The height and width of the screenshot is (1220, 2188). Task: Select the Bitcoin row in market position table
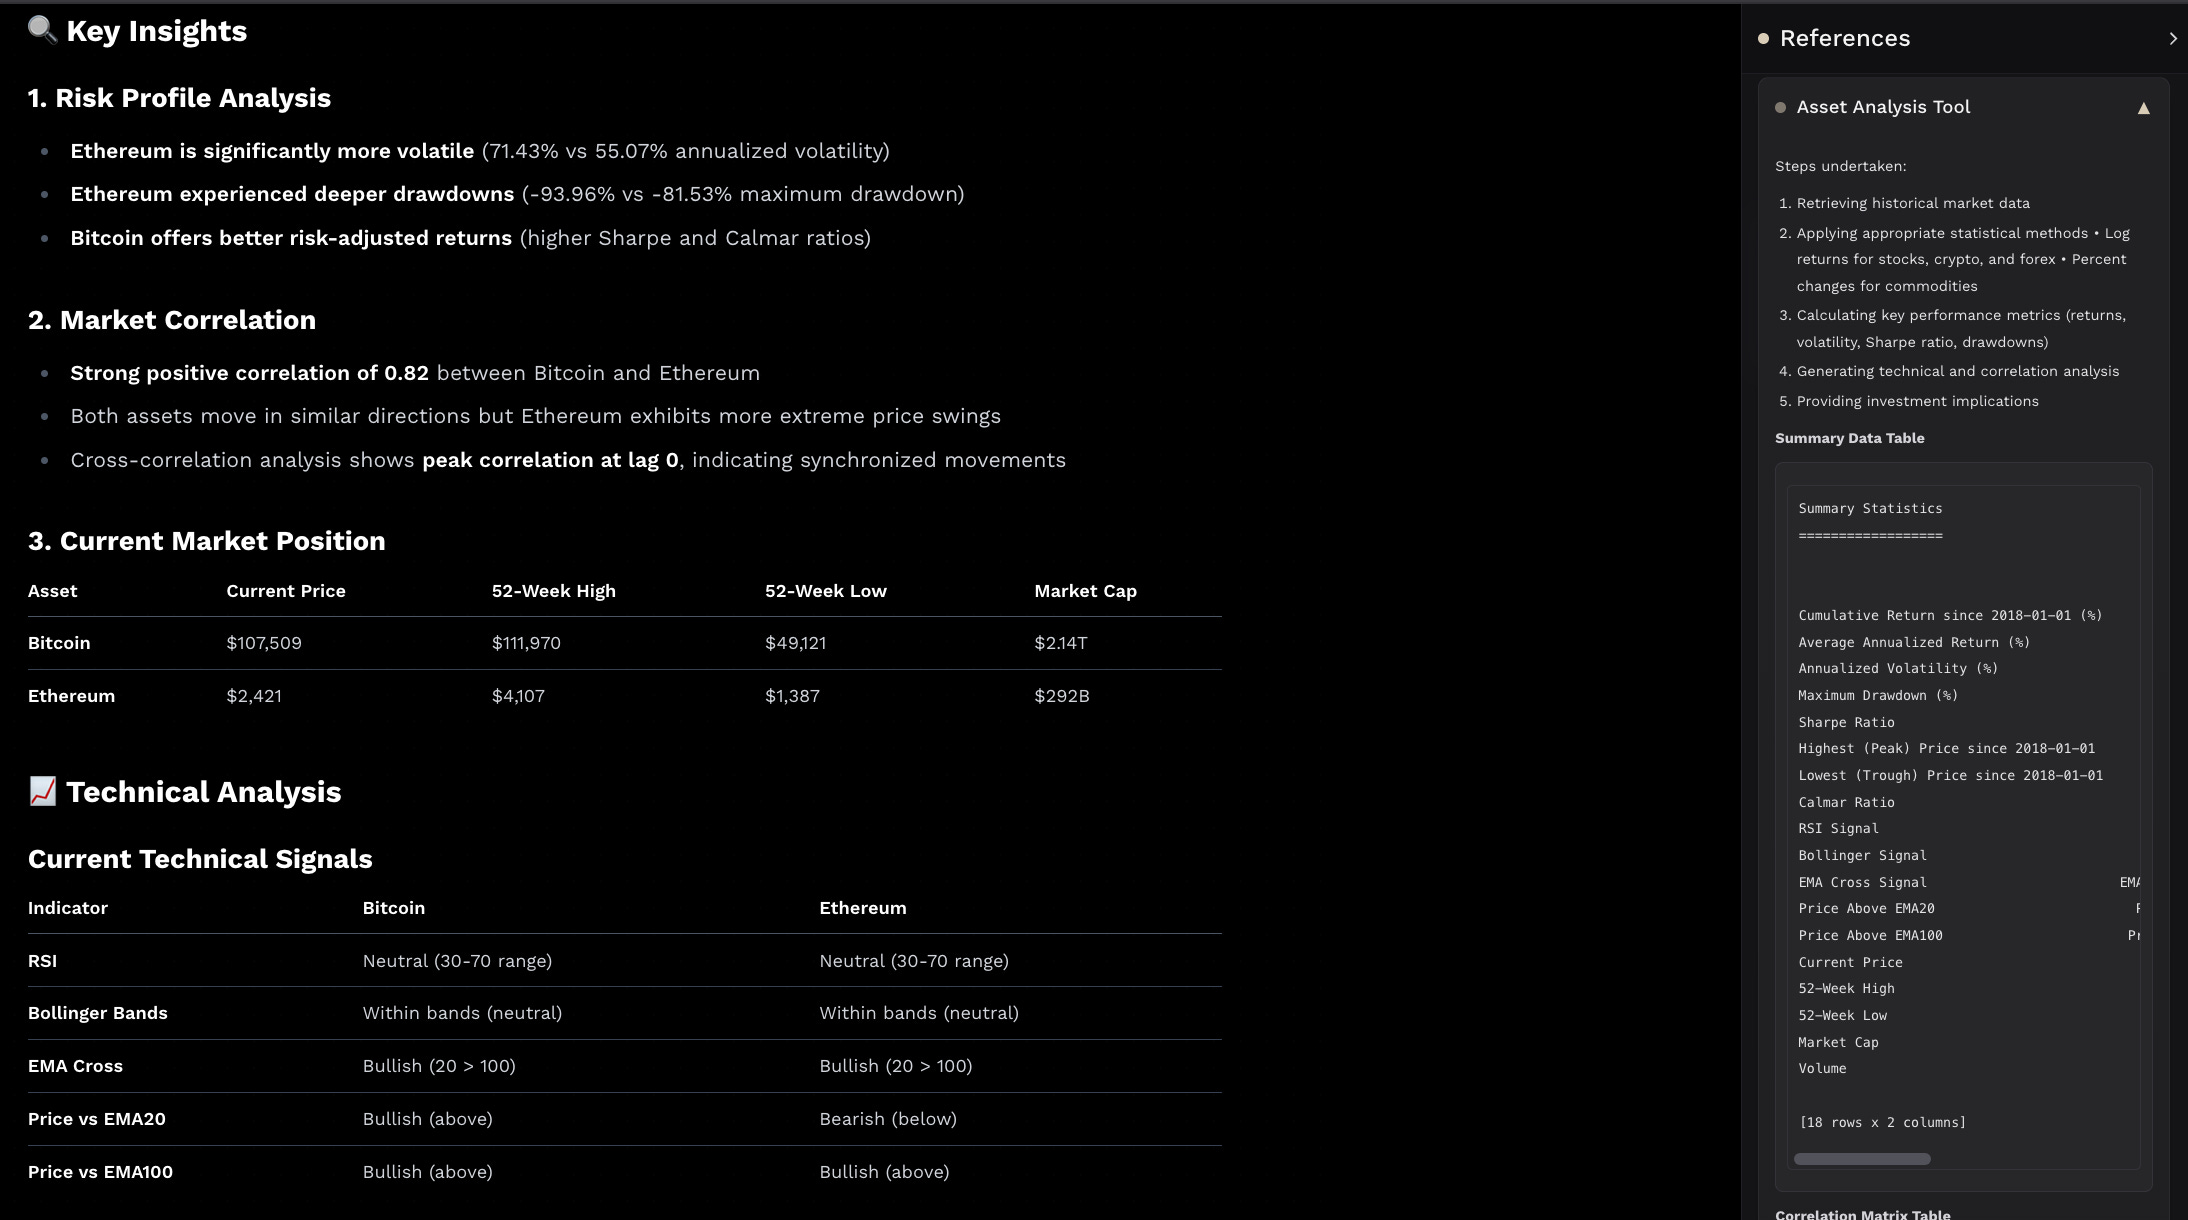tap(59, 643)
